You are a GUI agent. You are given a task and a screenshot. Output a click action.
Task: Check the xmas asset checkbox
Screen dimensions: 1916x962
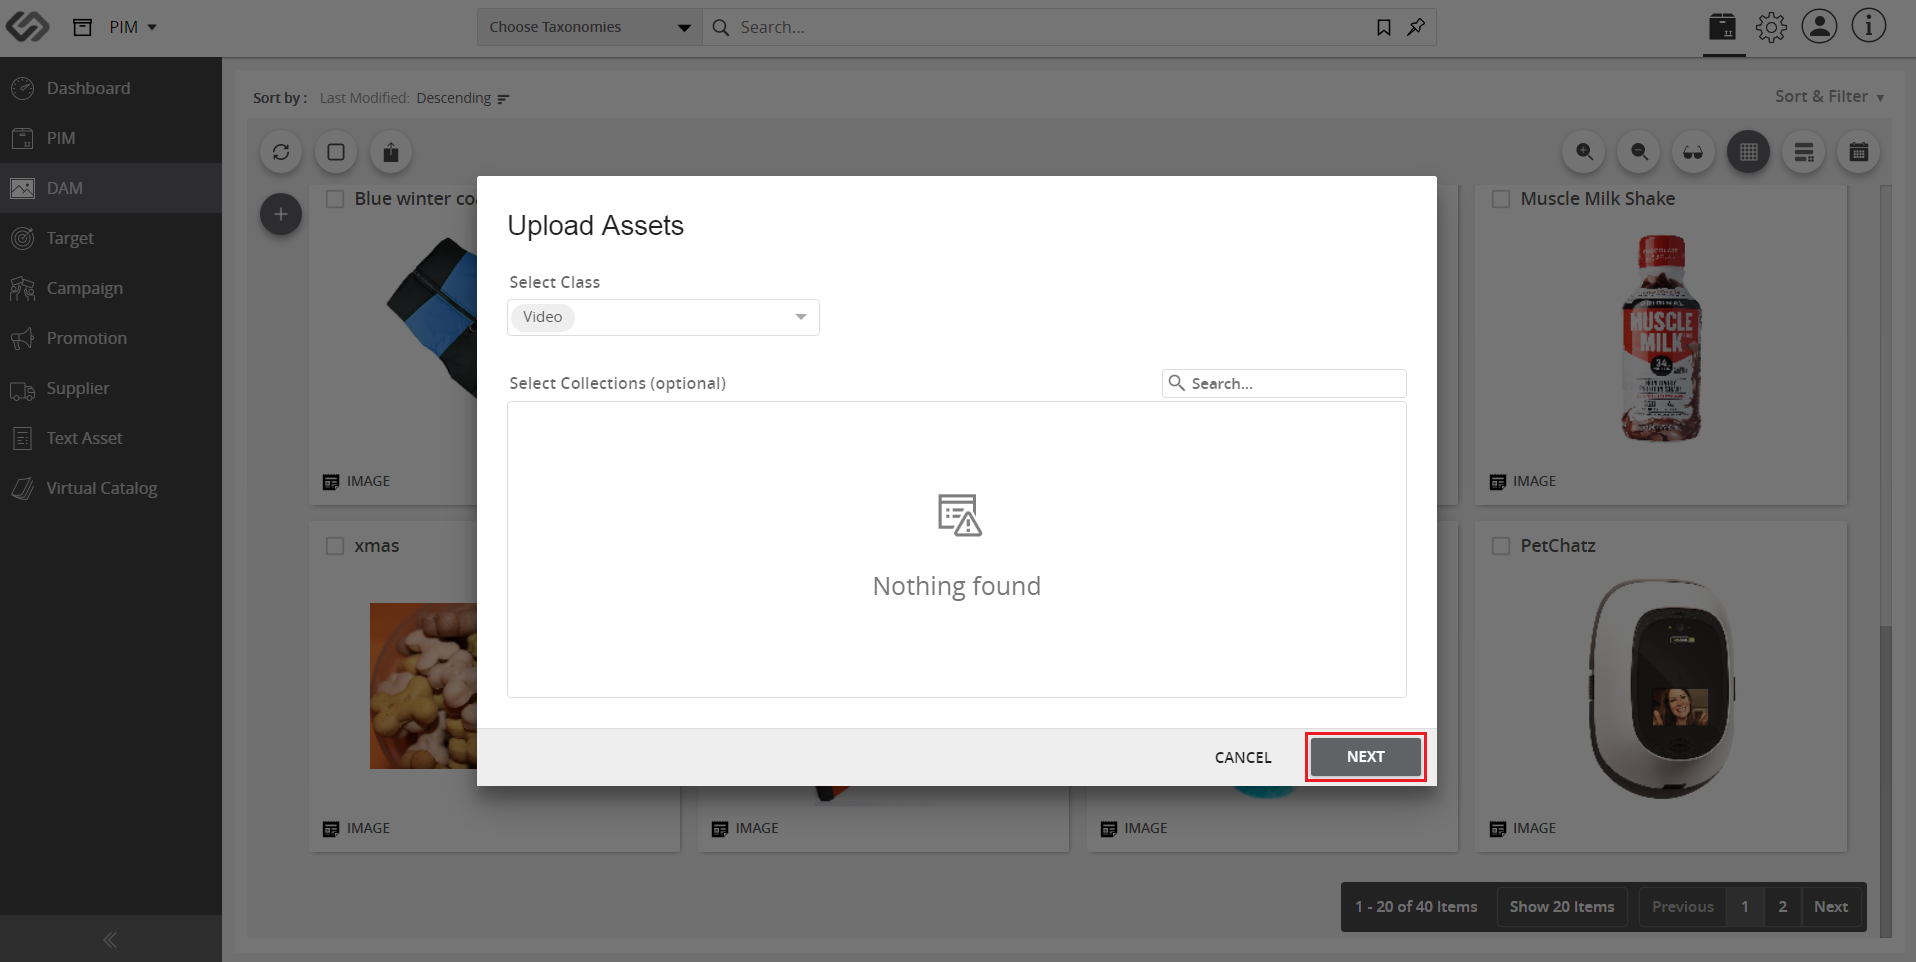coord(335,546)
